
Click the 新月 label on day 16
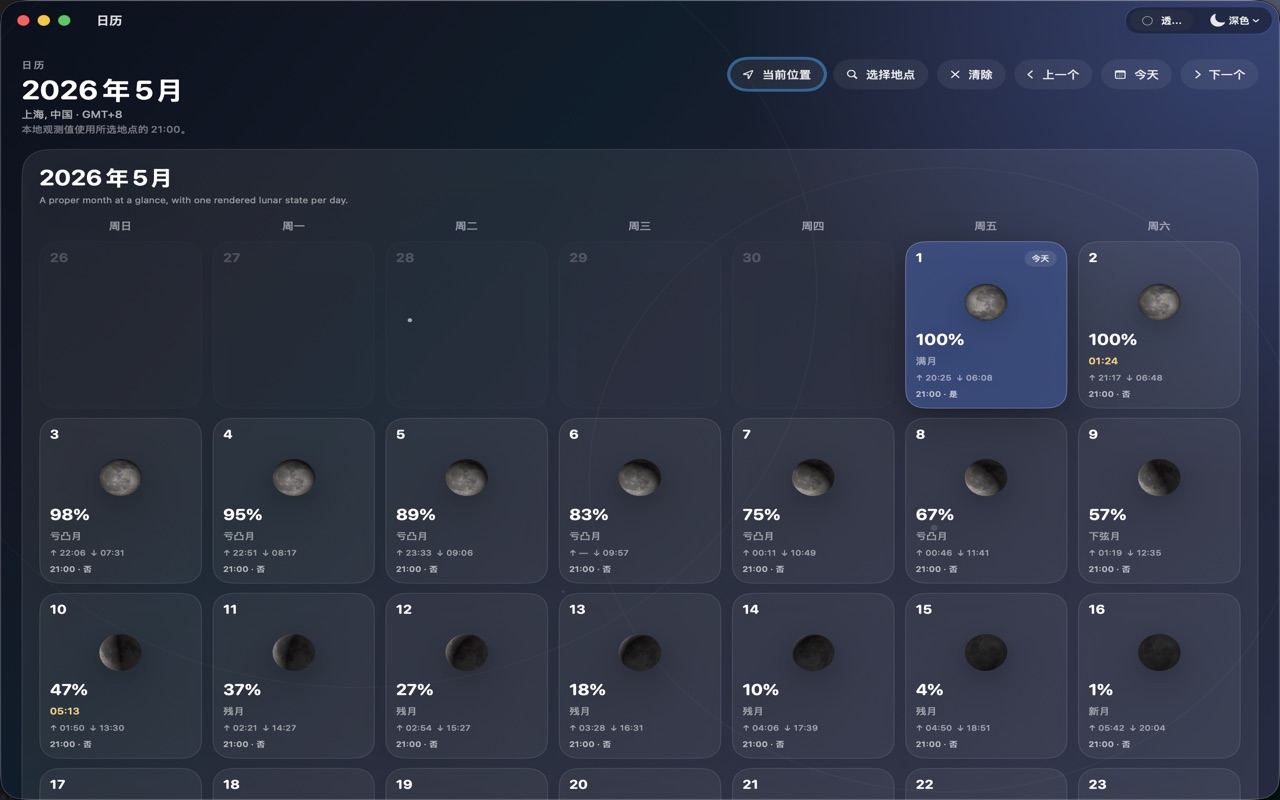(1098, 711)
